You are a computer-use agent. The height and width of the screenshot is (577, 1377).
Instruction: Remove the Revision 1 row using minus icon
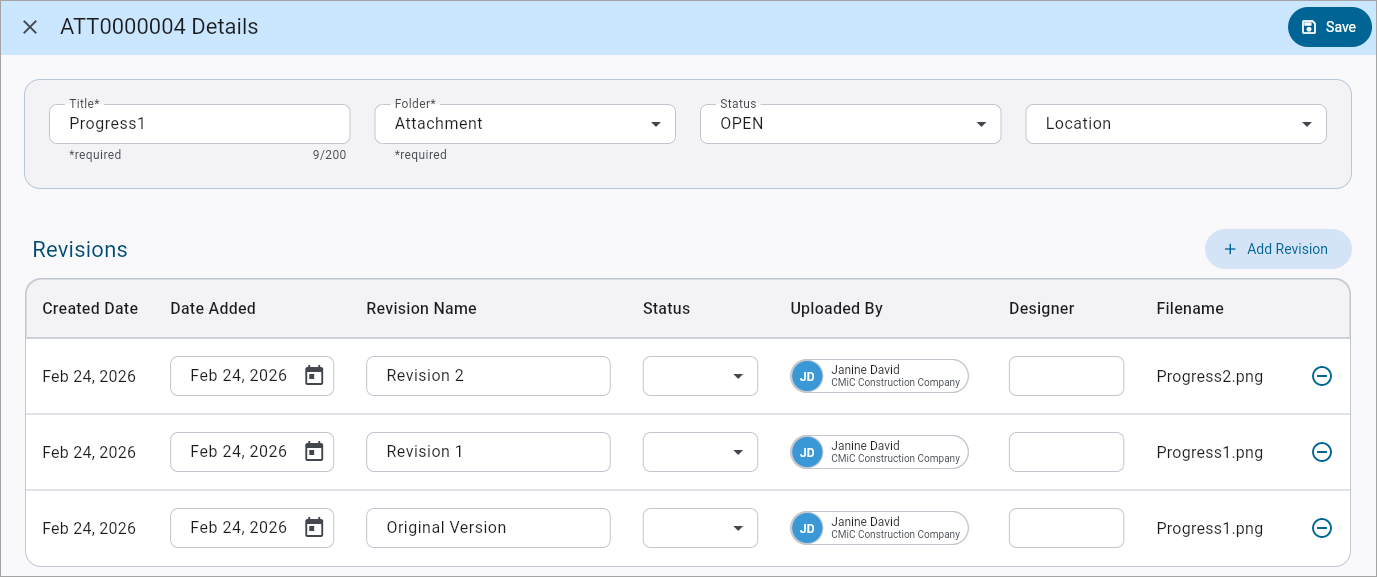1322,452
